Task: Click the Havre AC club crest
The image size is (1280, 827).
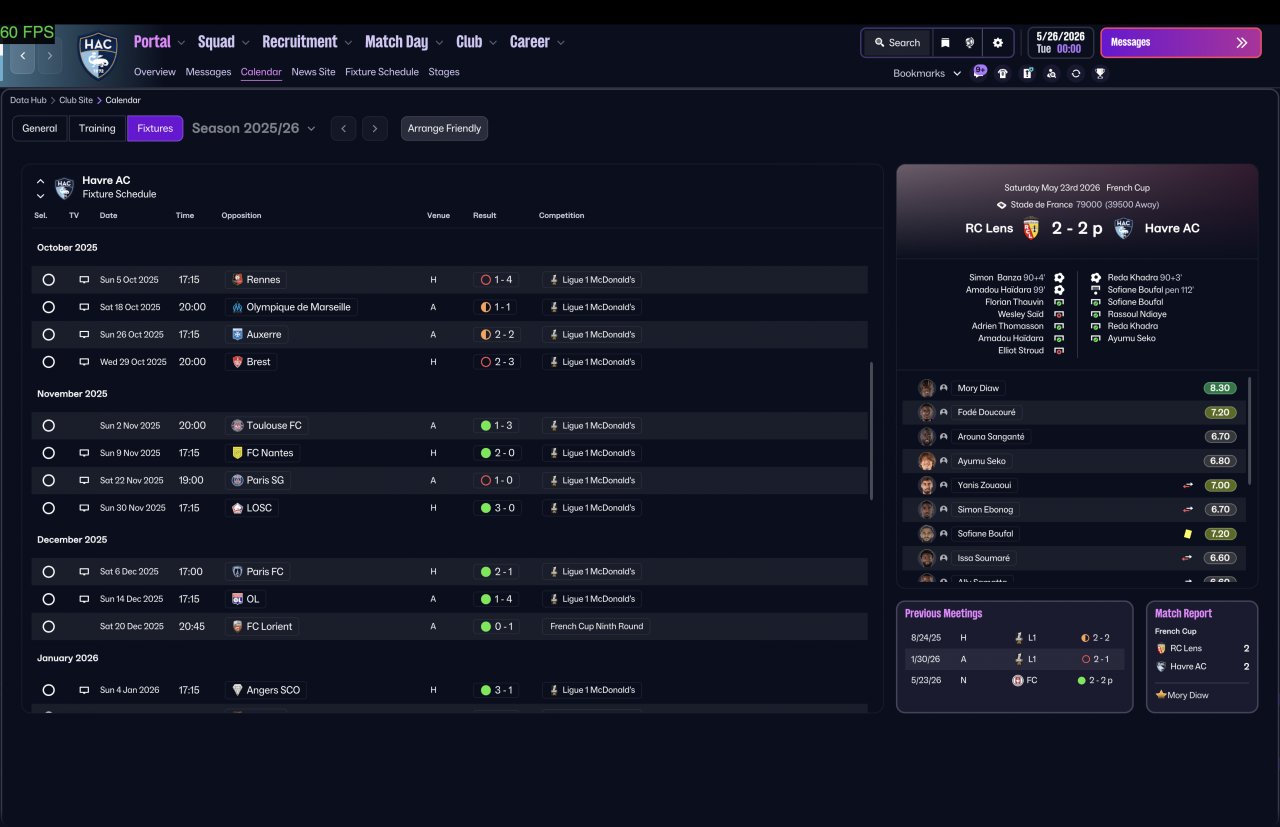Action: coord(98,56)
